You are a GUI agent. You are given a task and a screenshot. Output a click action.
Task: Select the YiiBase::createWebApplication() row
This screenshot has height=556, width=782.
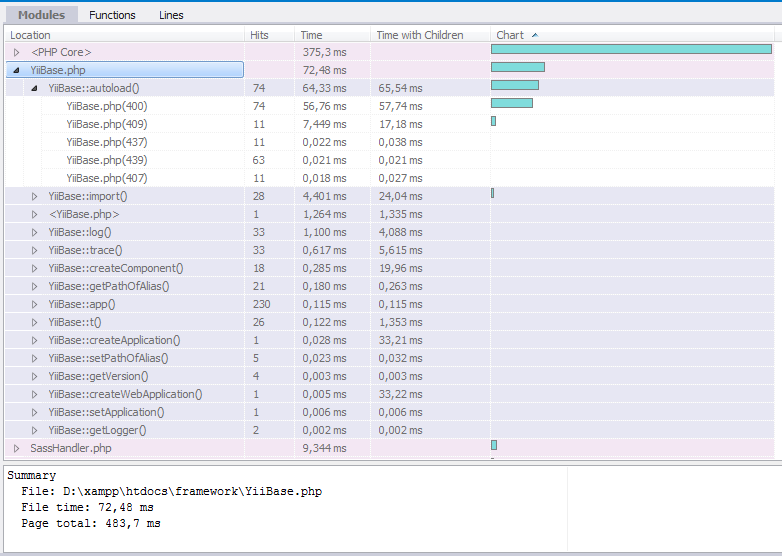coord(125,394)
